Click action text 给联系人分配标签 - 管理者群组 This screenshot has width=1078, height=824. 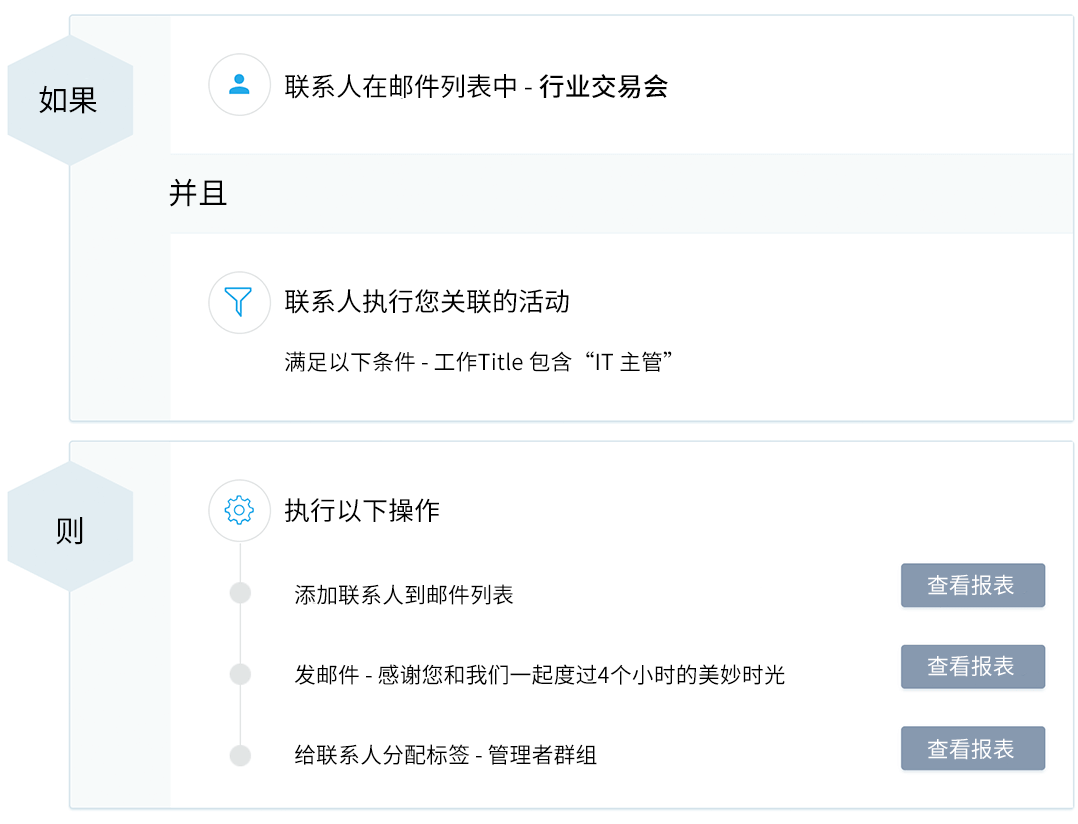pos(446,755)
